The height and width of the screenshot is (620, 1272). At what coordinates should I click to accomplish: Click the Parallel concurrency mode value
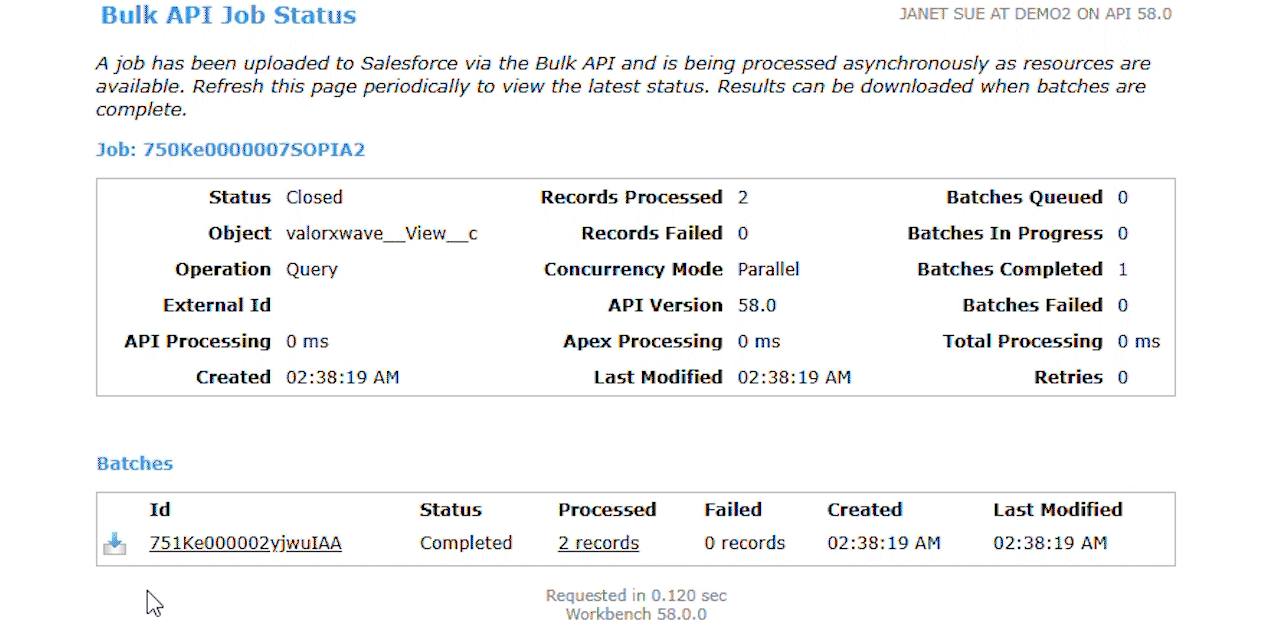769,269
